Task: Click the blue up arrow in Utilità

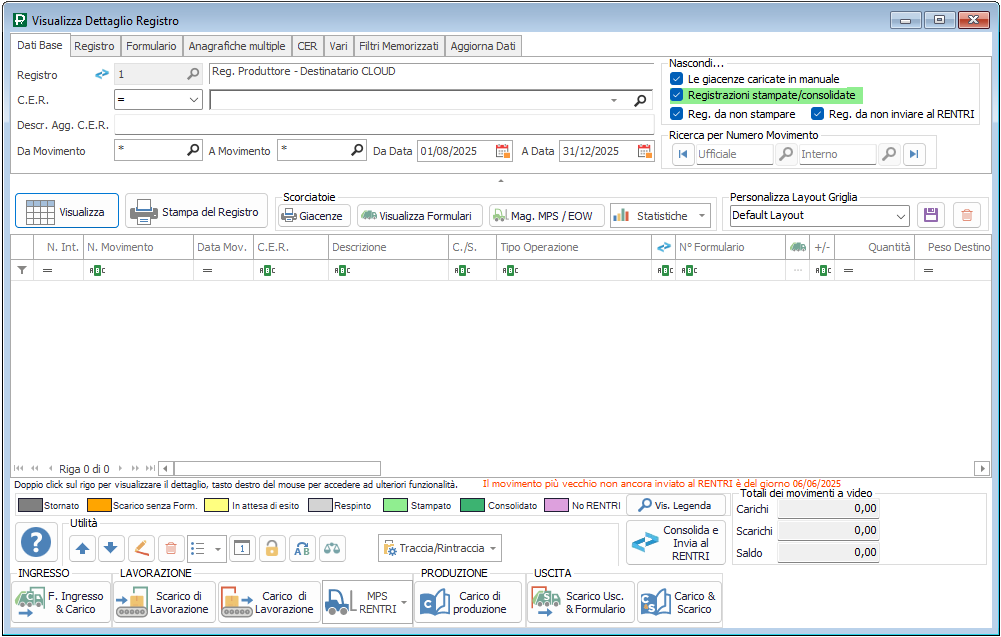Action: point(82,548)
